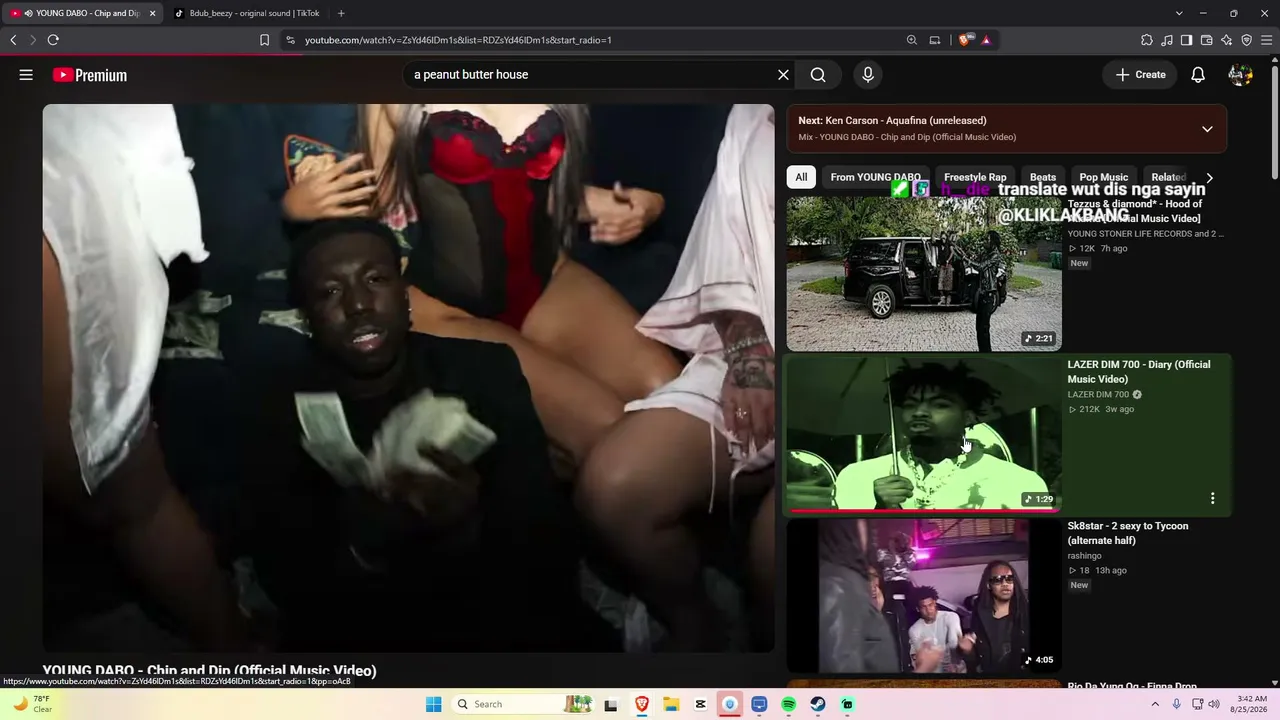
Task: Toggle the browser sidebar panel
Action: click(x=1186, y=40)
